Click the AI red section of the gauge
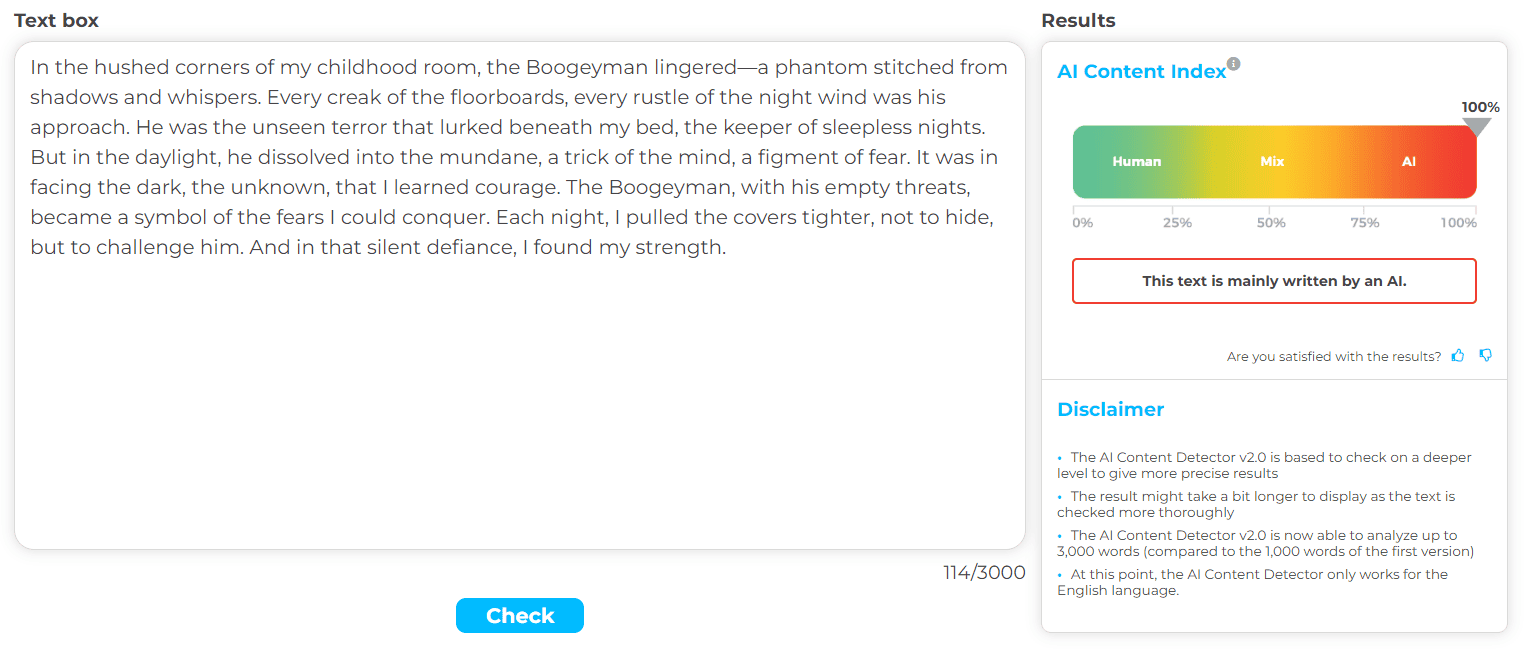Screen dimensions: 1540x662 1409,161
